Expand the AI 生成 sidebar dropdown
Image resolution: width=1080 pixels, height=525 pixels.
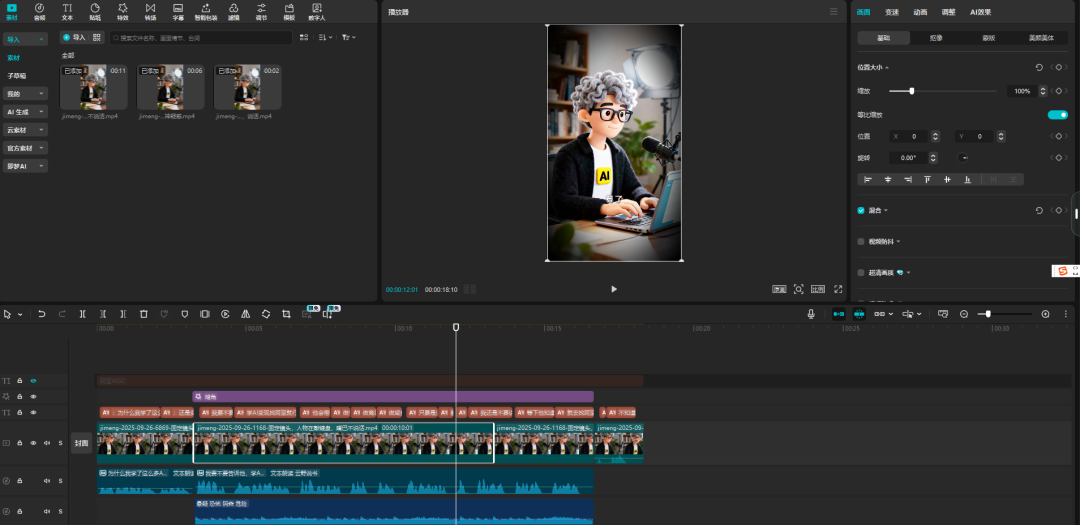[26, 112]
